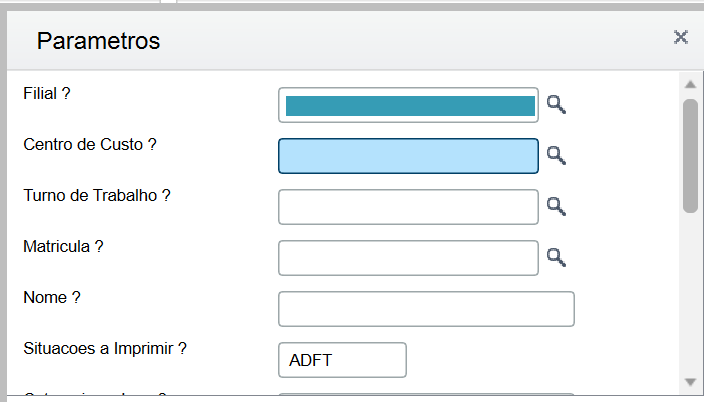Click the Centro de Custo magnifier icon

[x=556, y=155]
